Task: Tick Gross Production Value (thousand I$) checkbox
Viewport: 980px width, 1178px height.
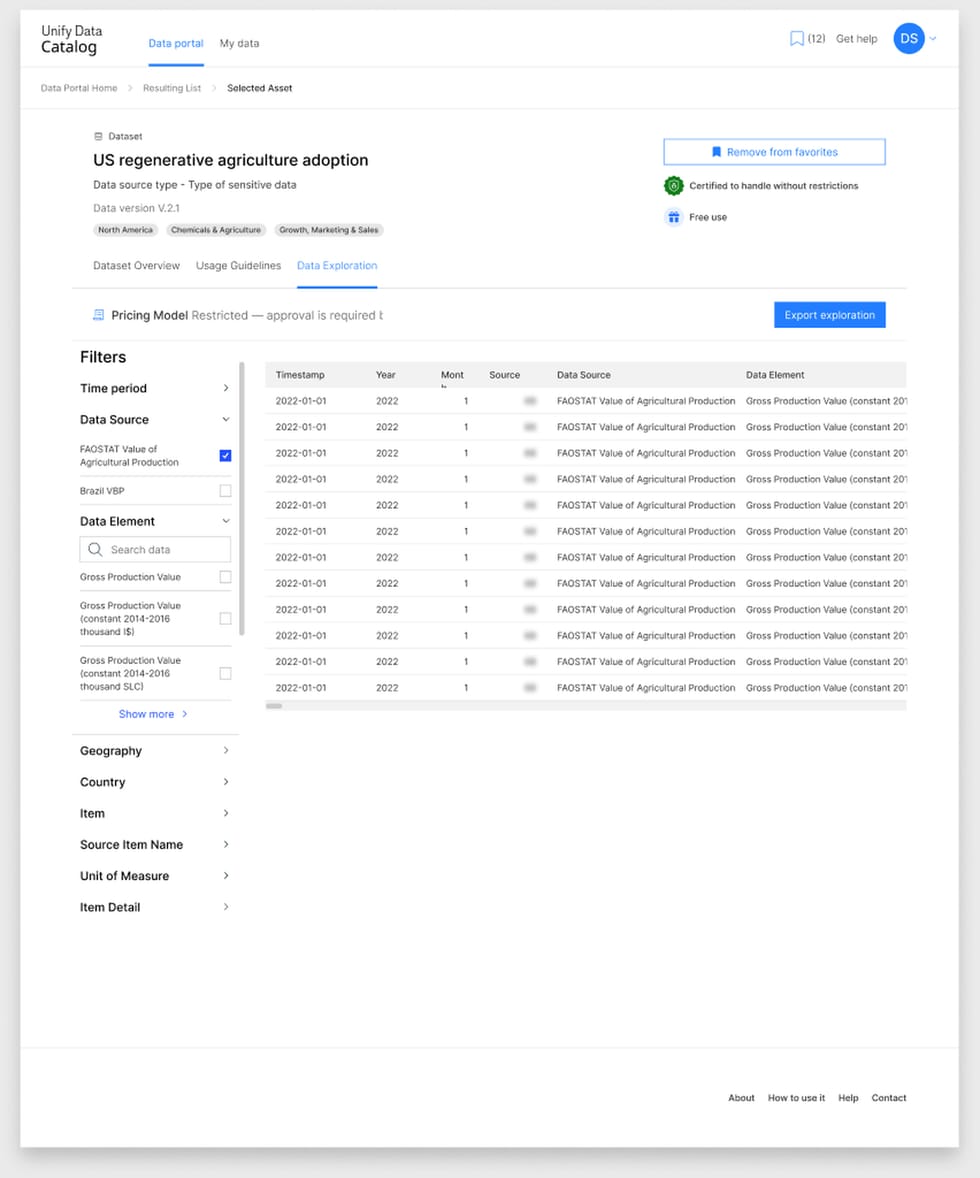Action: pos(225,618)
